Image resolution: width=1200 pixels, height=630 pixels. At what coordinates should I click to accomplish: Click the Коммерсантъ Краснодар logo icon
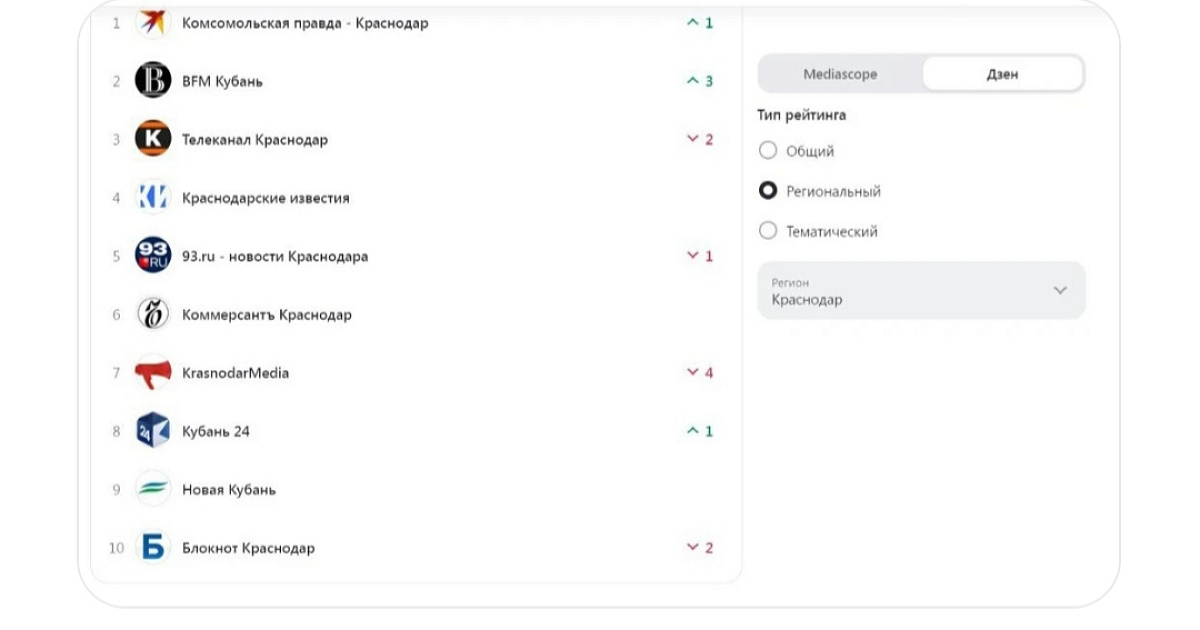point(153,314)
